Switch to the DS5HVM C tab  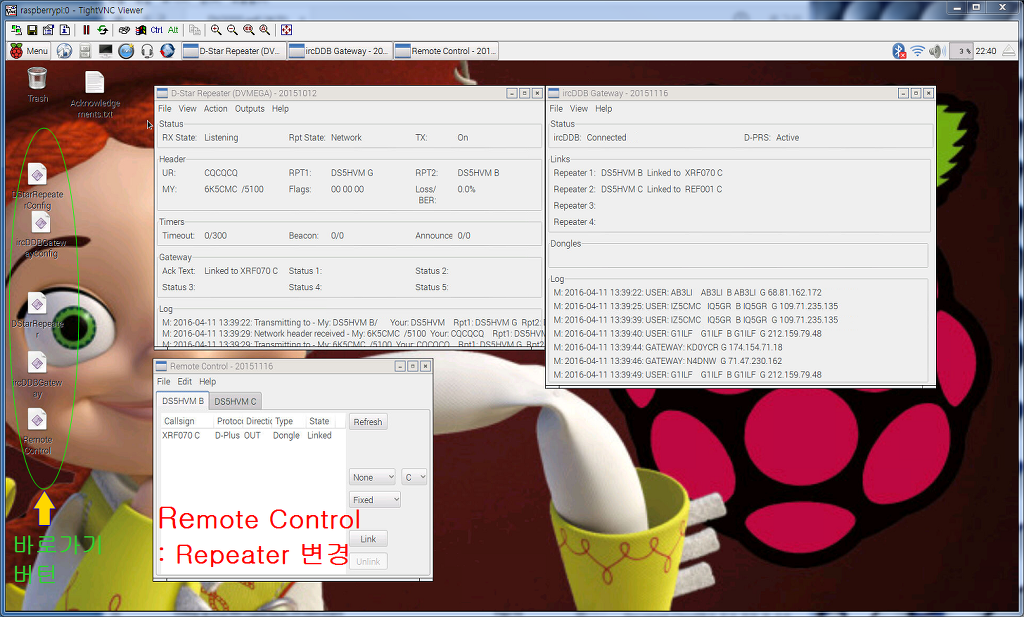235,402
